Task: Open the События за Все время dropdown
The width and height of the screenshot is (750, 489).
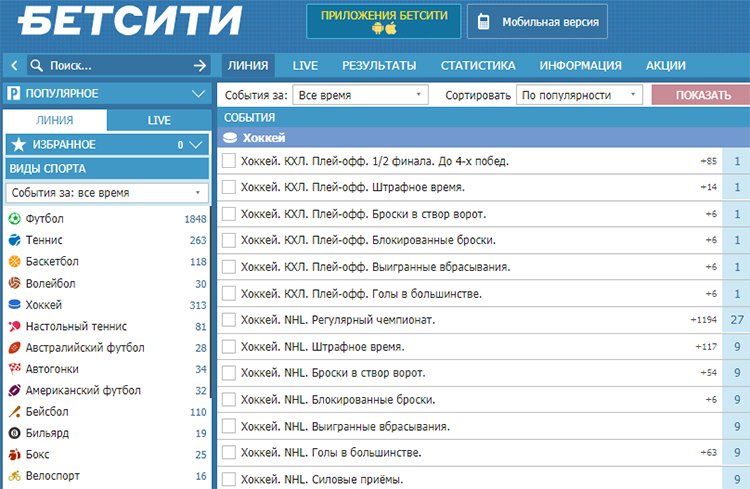Action: (360, 95)
